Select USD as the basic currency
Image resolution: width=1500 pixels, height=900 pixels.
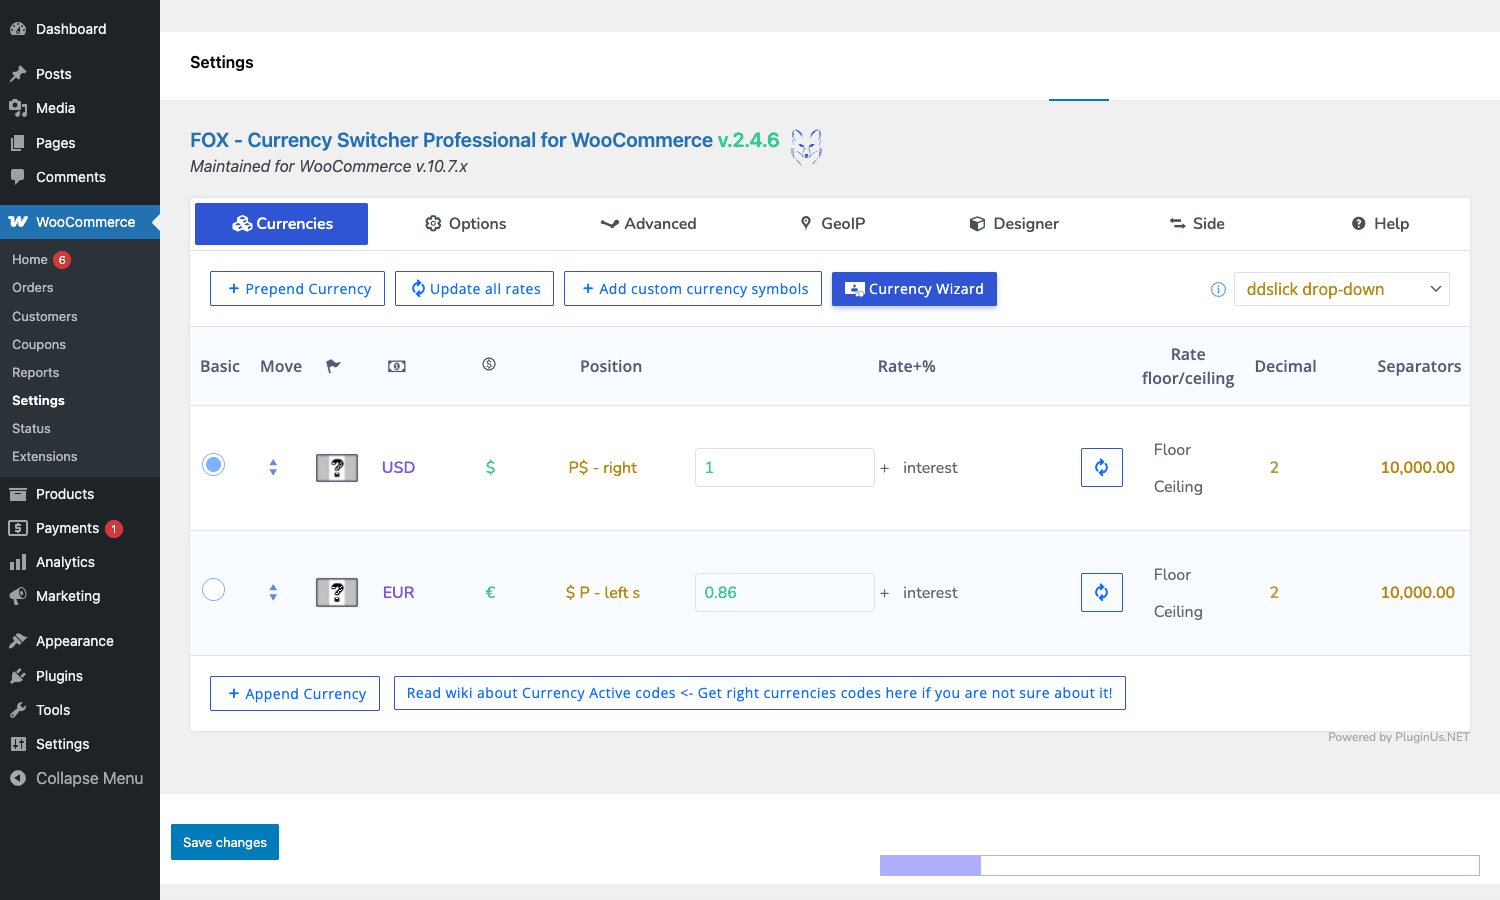(x=213, y=464)
